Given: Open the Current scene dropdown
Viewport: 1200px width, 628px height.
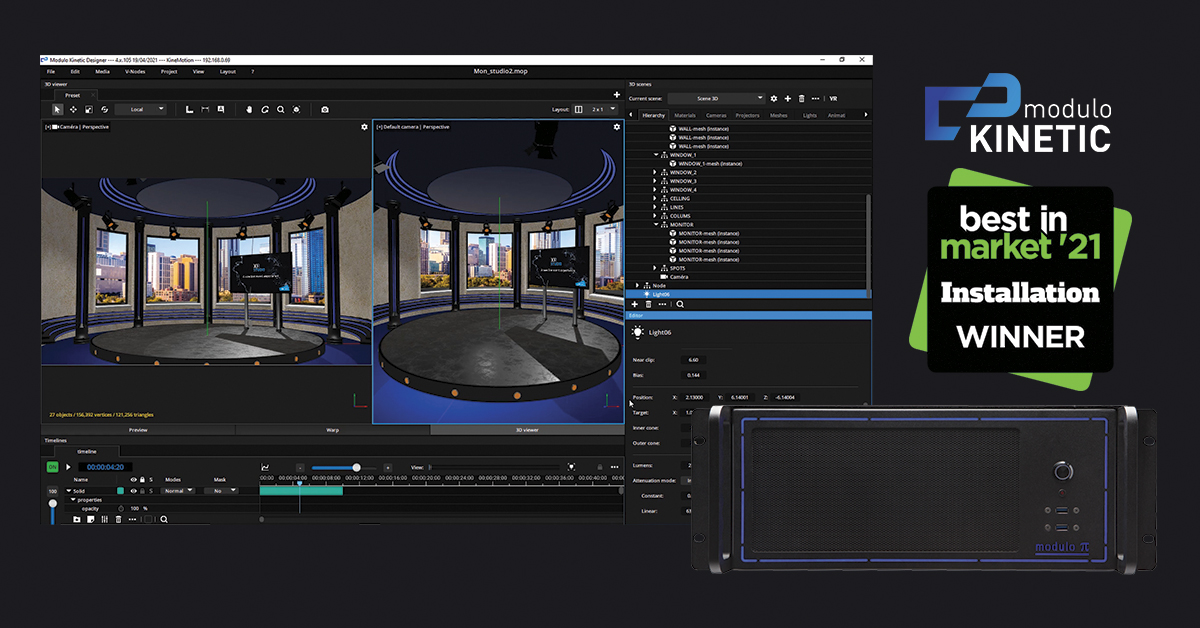Looking at the screenshot, I should pos(716,99).
